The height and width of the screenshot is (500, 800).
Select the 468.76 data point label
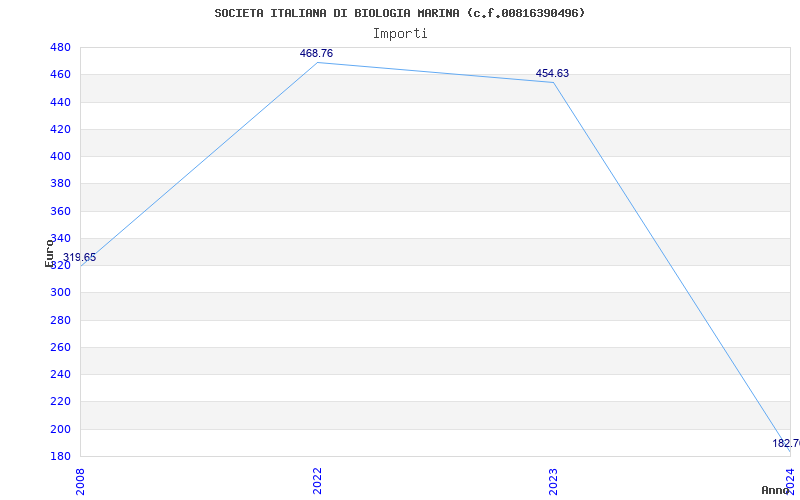[316, 54]
